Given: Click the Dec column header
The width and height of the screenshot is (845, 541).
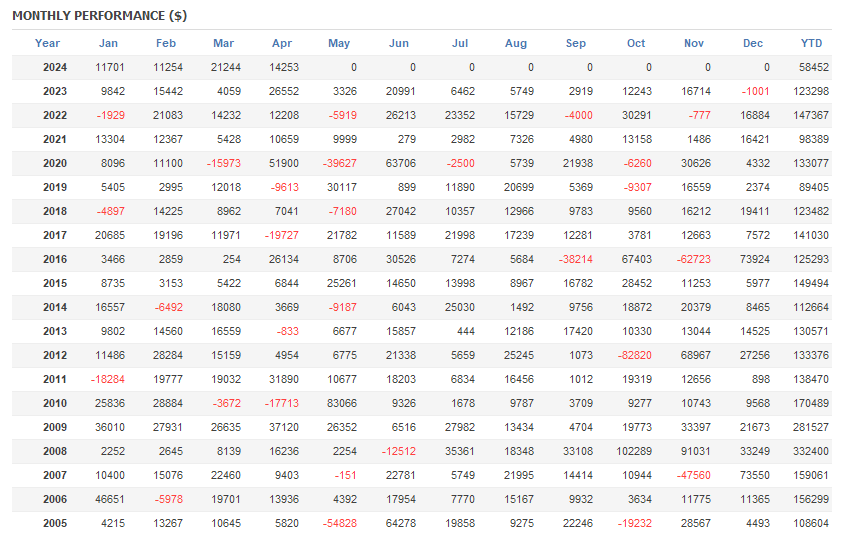Looking at the screenshot, I should [753, 43].
